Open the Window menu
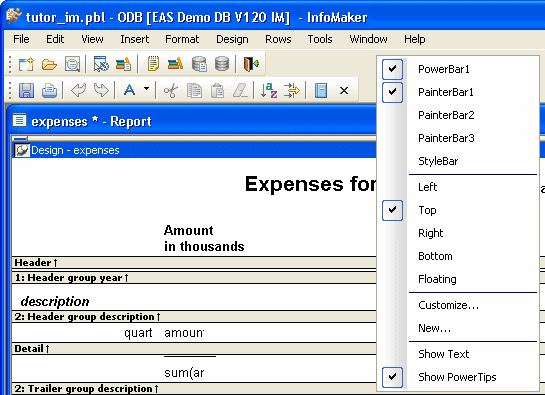545x395 pixels. tap(368, 39)
